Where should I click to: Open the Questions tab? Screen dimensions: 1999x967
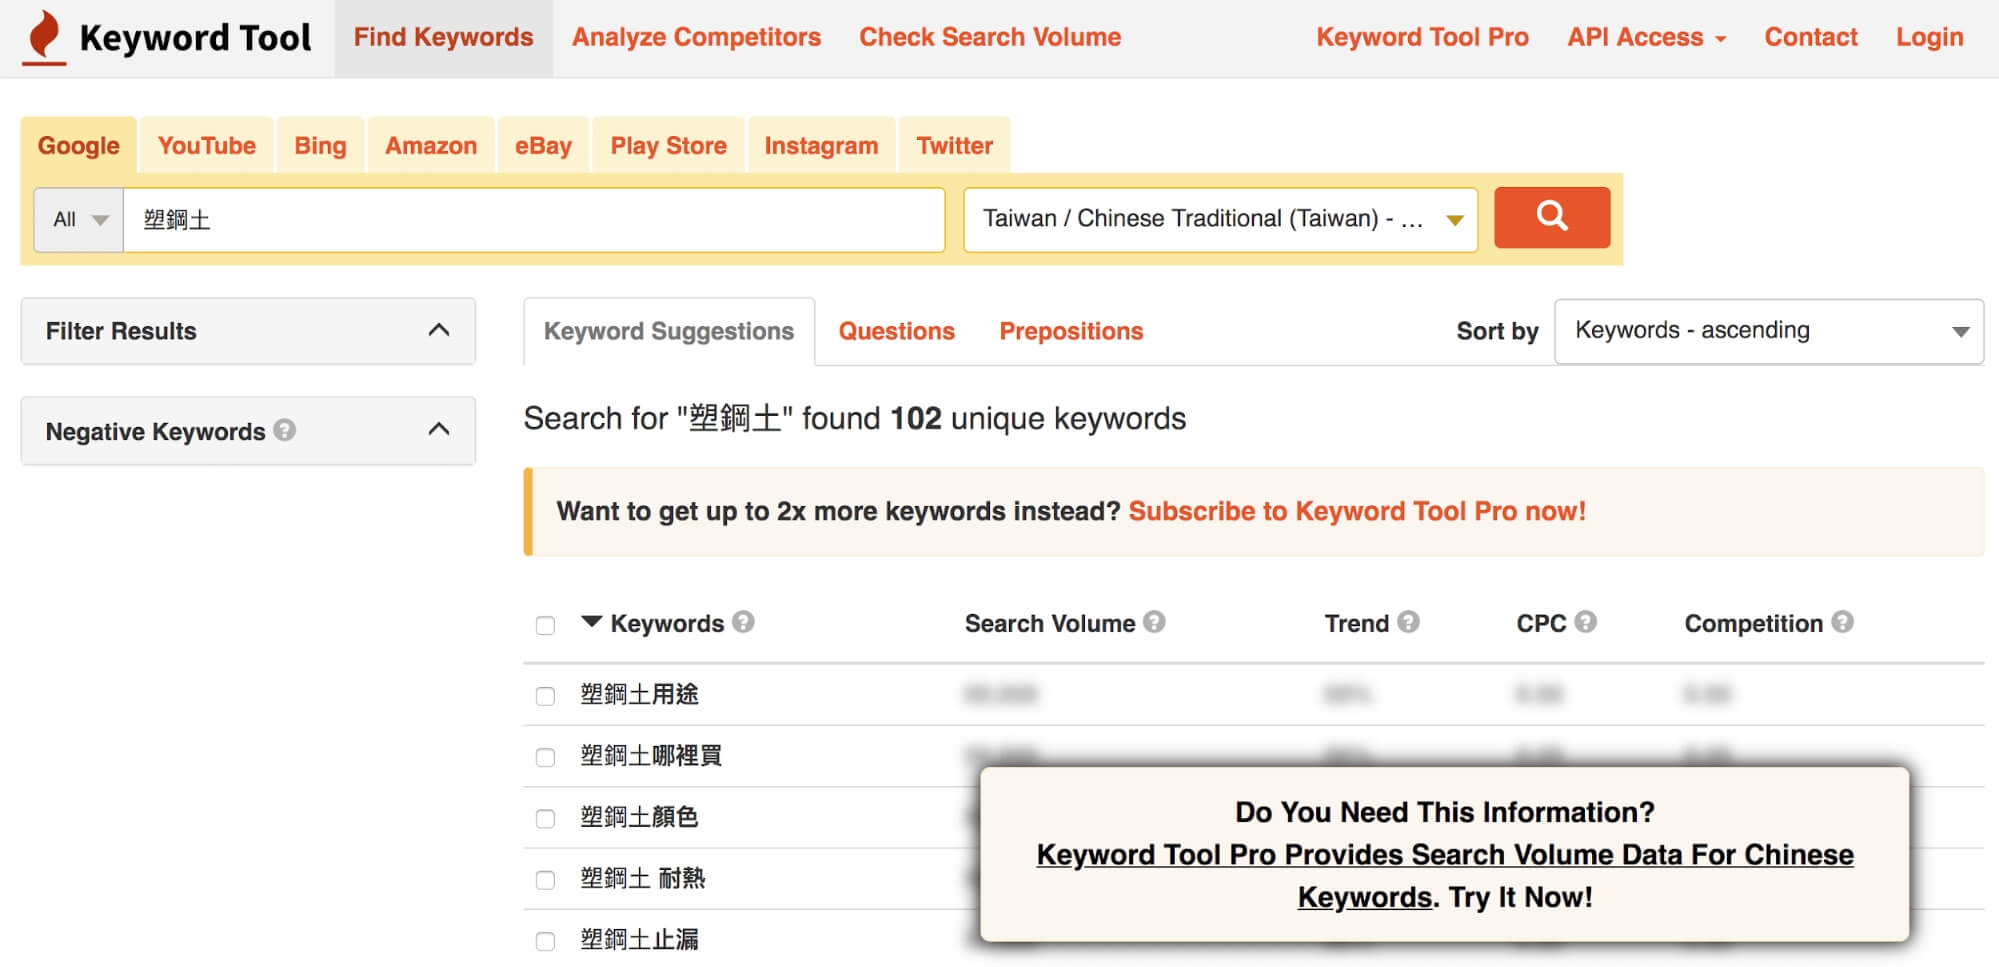point(895,331)
